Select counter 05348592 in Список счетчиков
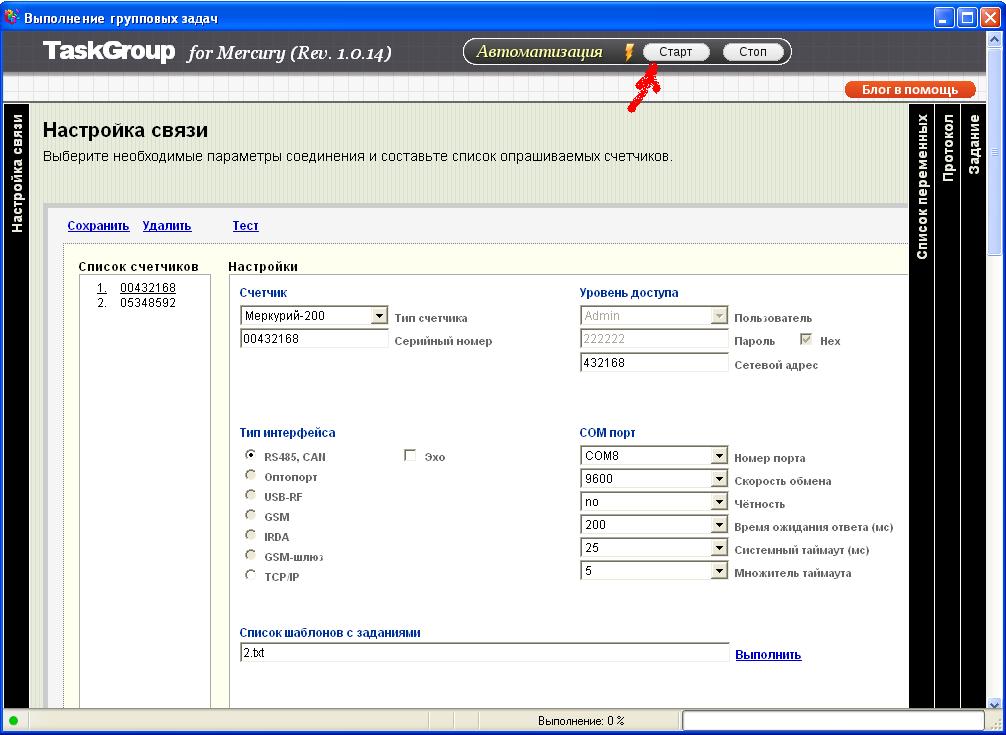 point(148,303)
